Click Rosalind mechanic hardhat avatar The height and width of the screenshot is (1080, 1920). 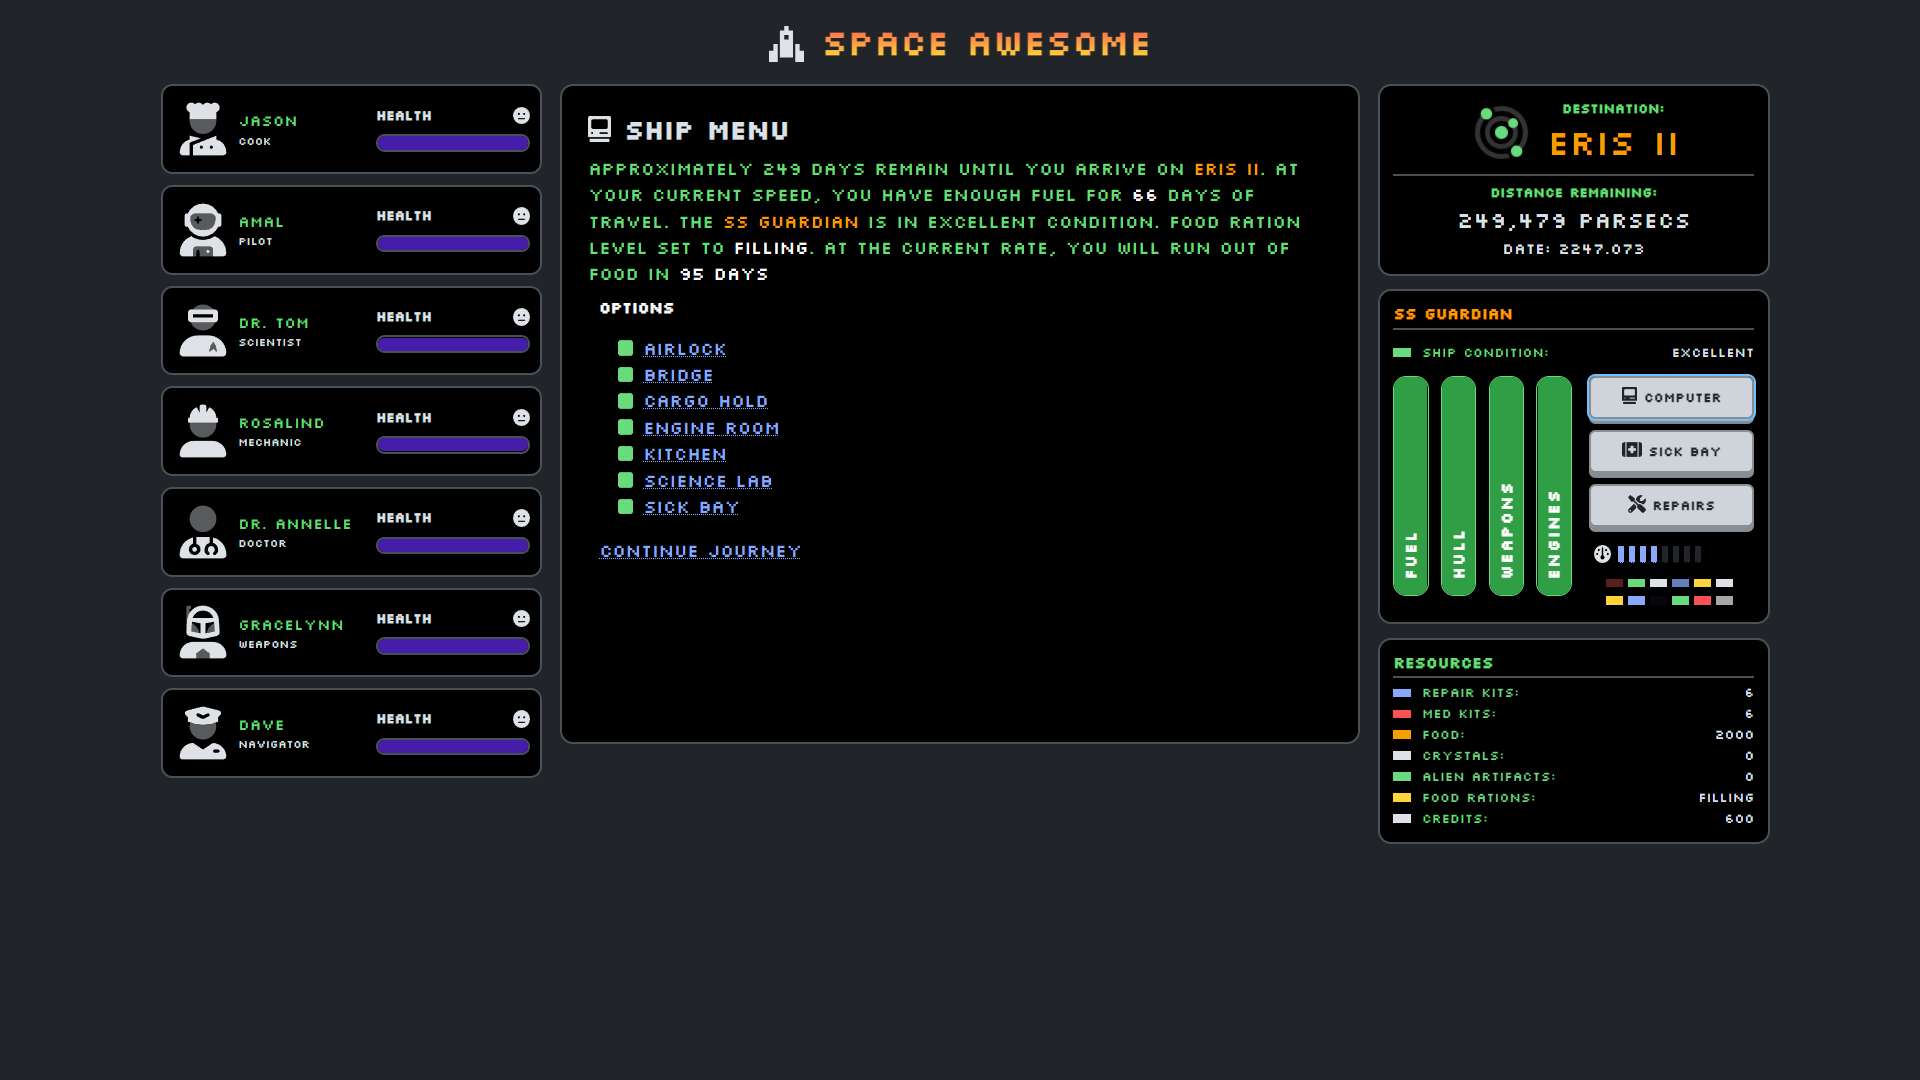(x=203, y=431)
